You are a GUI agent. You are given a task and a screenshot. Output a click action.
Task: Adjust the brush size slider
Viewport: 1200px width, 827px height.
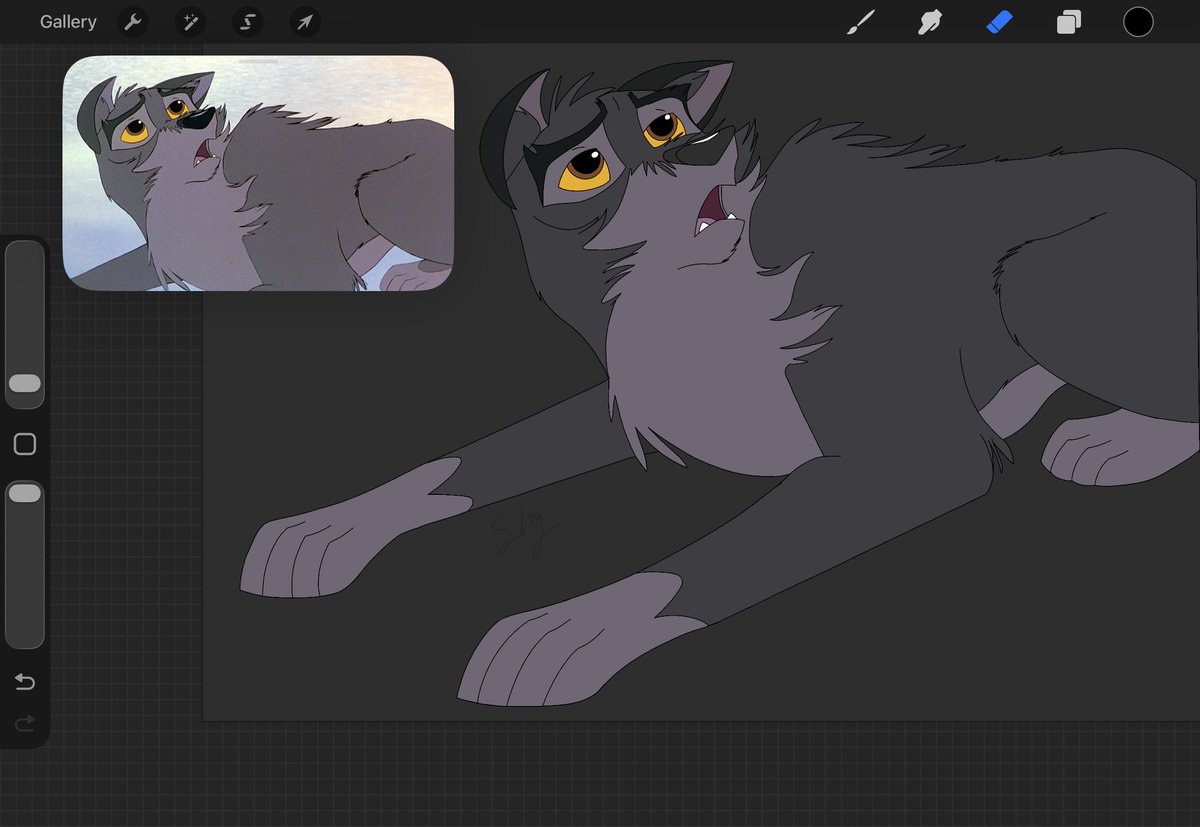(25, 325)
